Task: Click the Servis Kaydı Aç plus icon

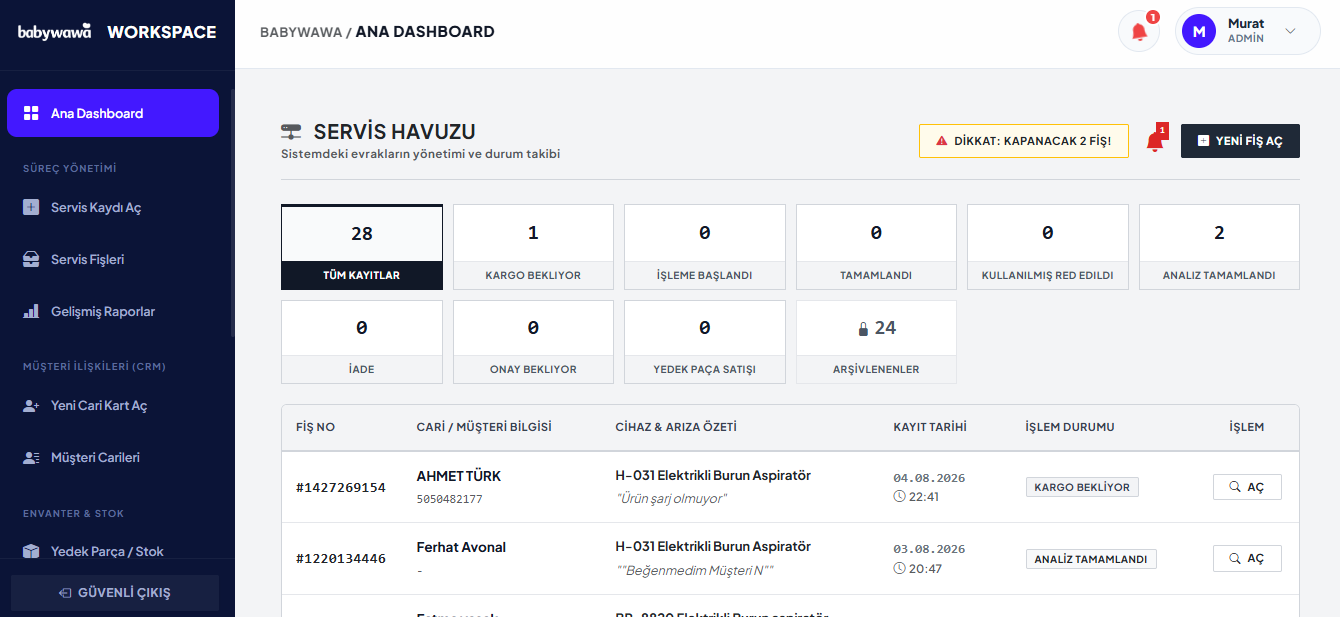Action: [x=31, y=207]
